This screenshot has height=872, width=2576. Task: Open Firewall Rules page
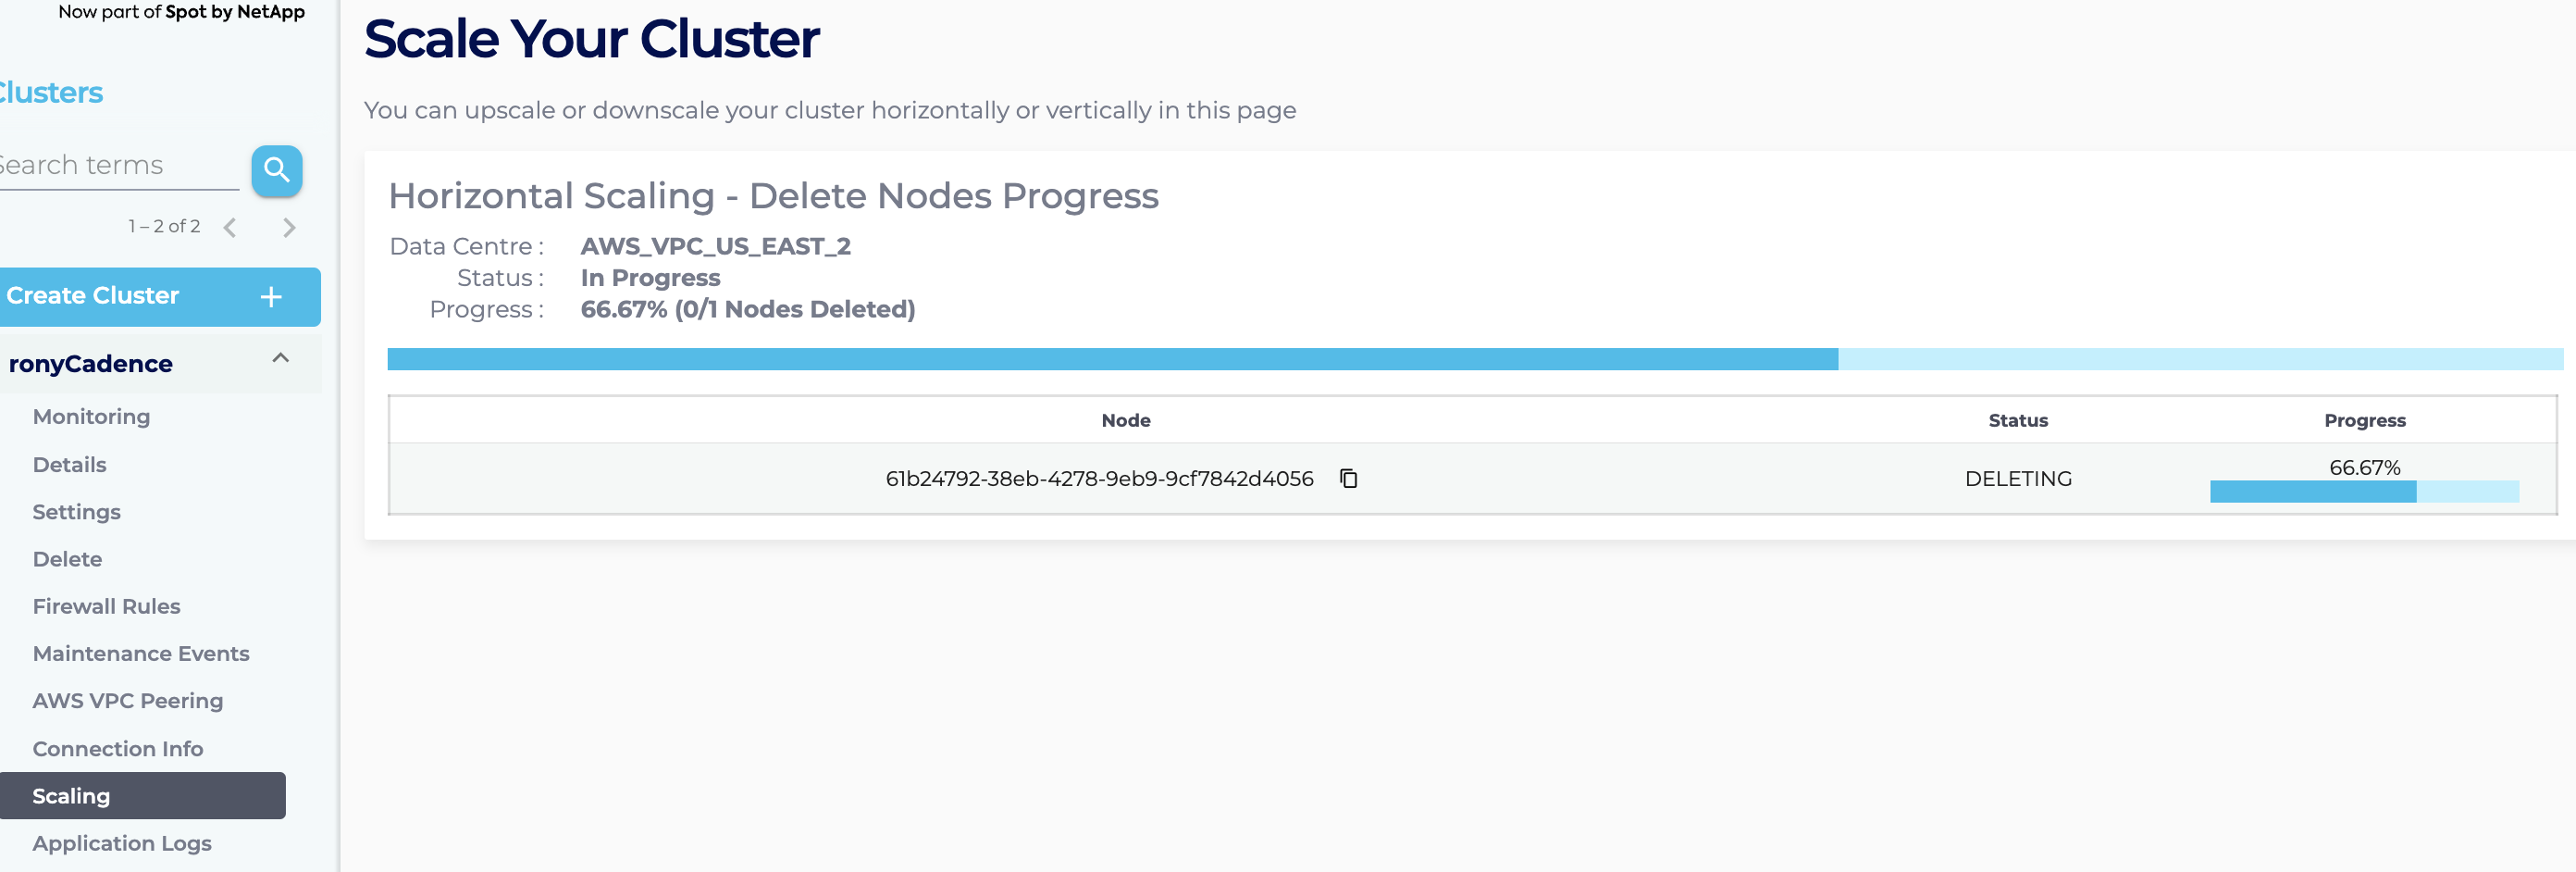tap(106, 606)
